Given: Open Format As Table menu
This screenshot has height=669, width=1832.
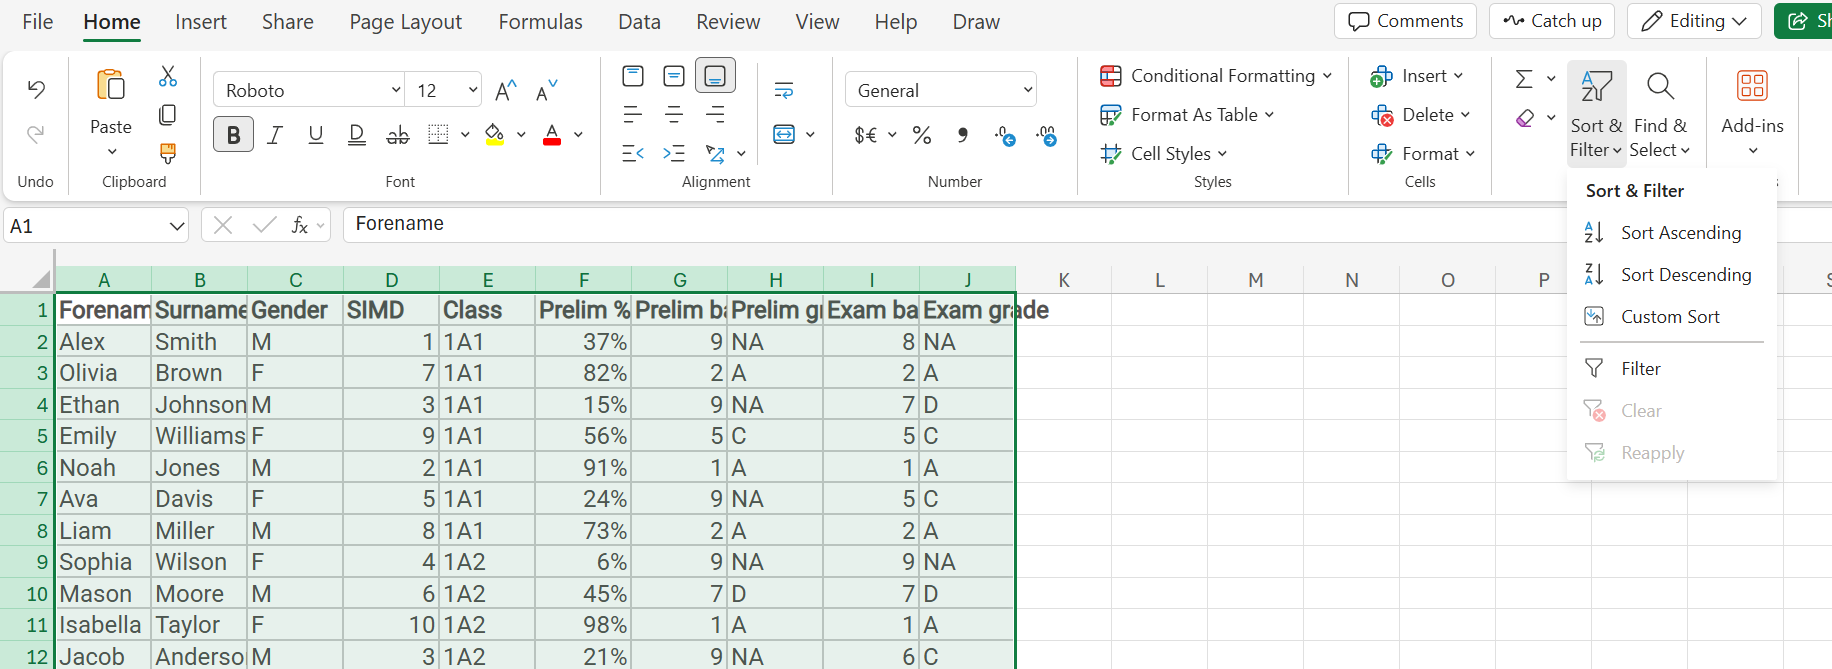Looking at the screenshot, I should pyautogui.click(x=1187, y=115).
